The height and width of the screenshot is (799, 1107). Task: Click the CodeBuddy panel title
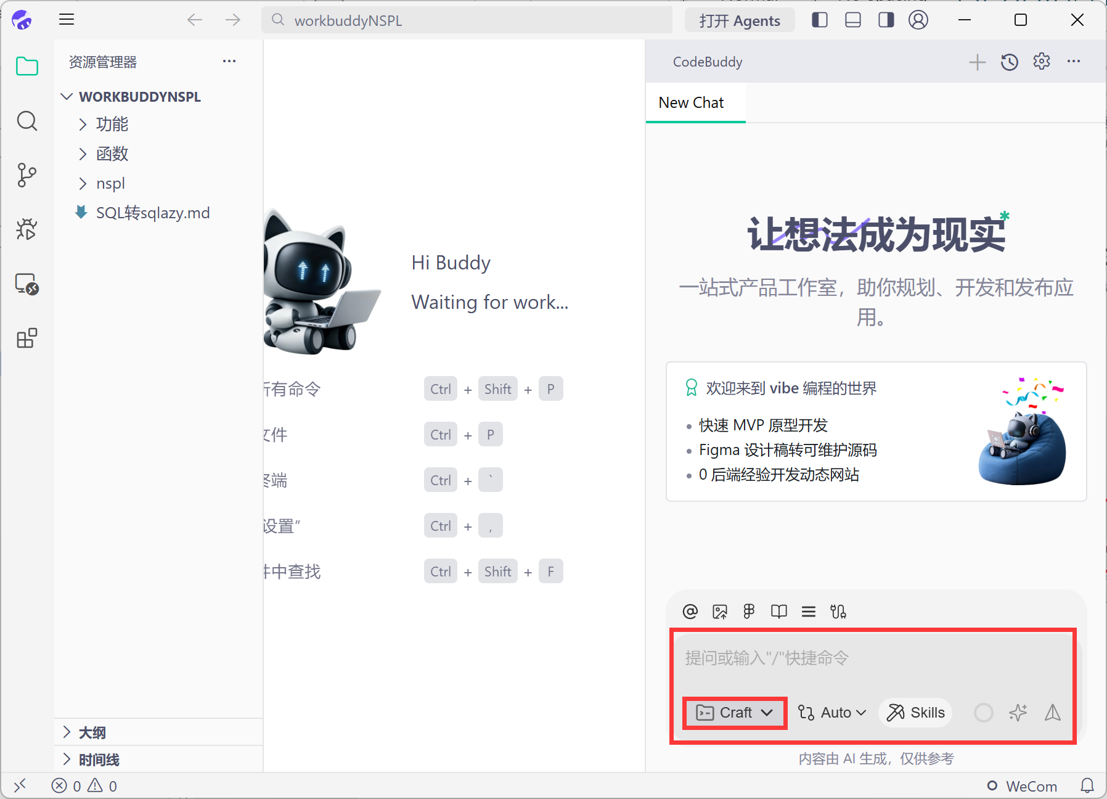coord(707,62)
